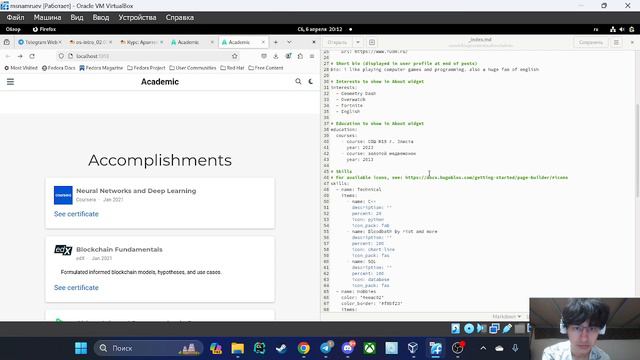Open Fedora Docs bookmark
The width and height of the screenshot is (640, 360).
[59, 68]
